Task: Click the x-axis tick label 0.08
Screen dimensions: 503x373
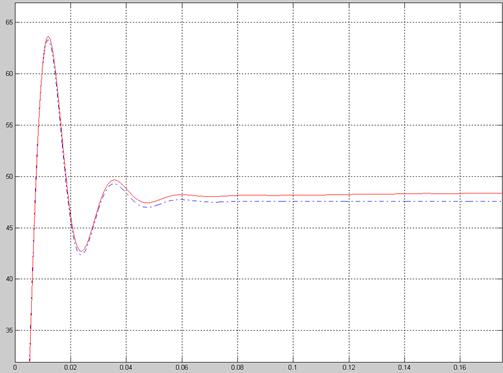Action: [237, 368]
